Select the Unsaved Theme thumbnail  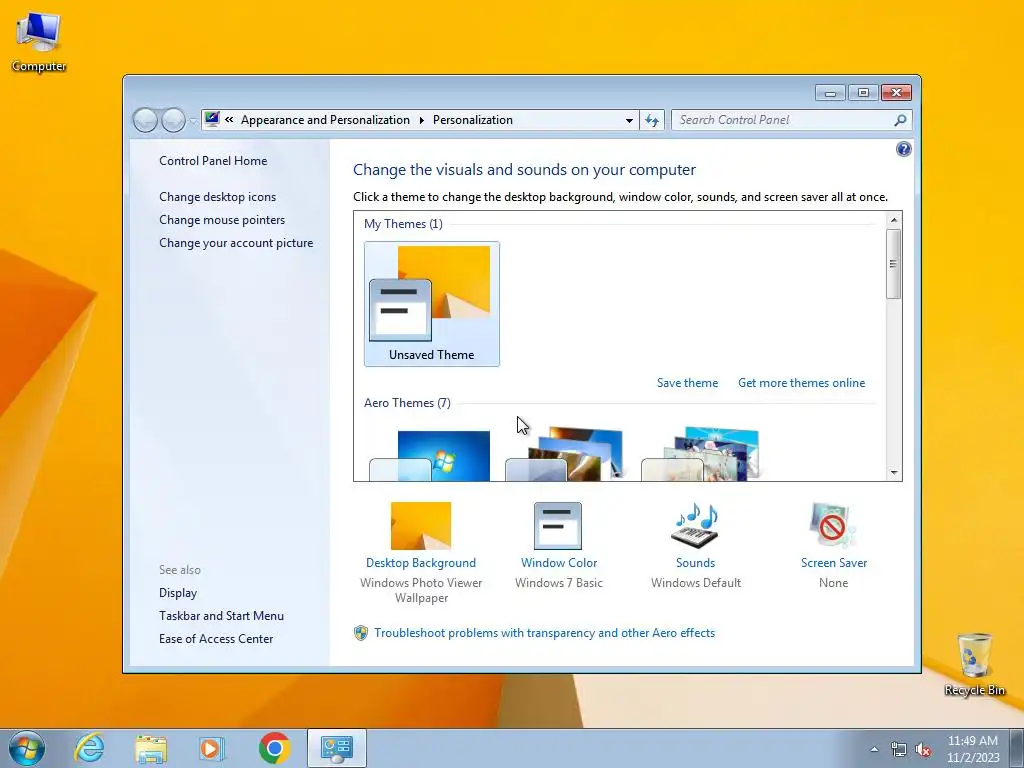point(432,304)
